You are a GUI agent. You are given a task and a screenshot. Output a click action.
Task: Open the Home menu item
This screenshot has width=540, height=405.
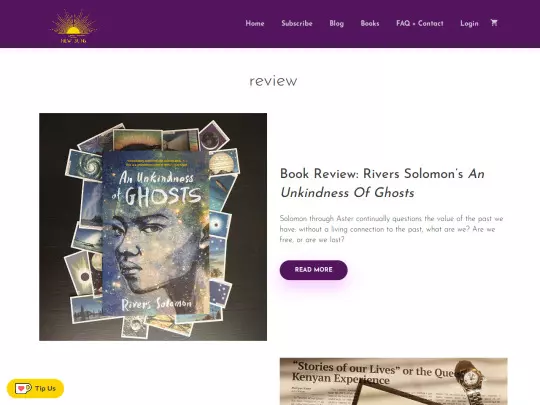pyautogui.click(x=255, y=23)
